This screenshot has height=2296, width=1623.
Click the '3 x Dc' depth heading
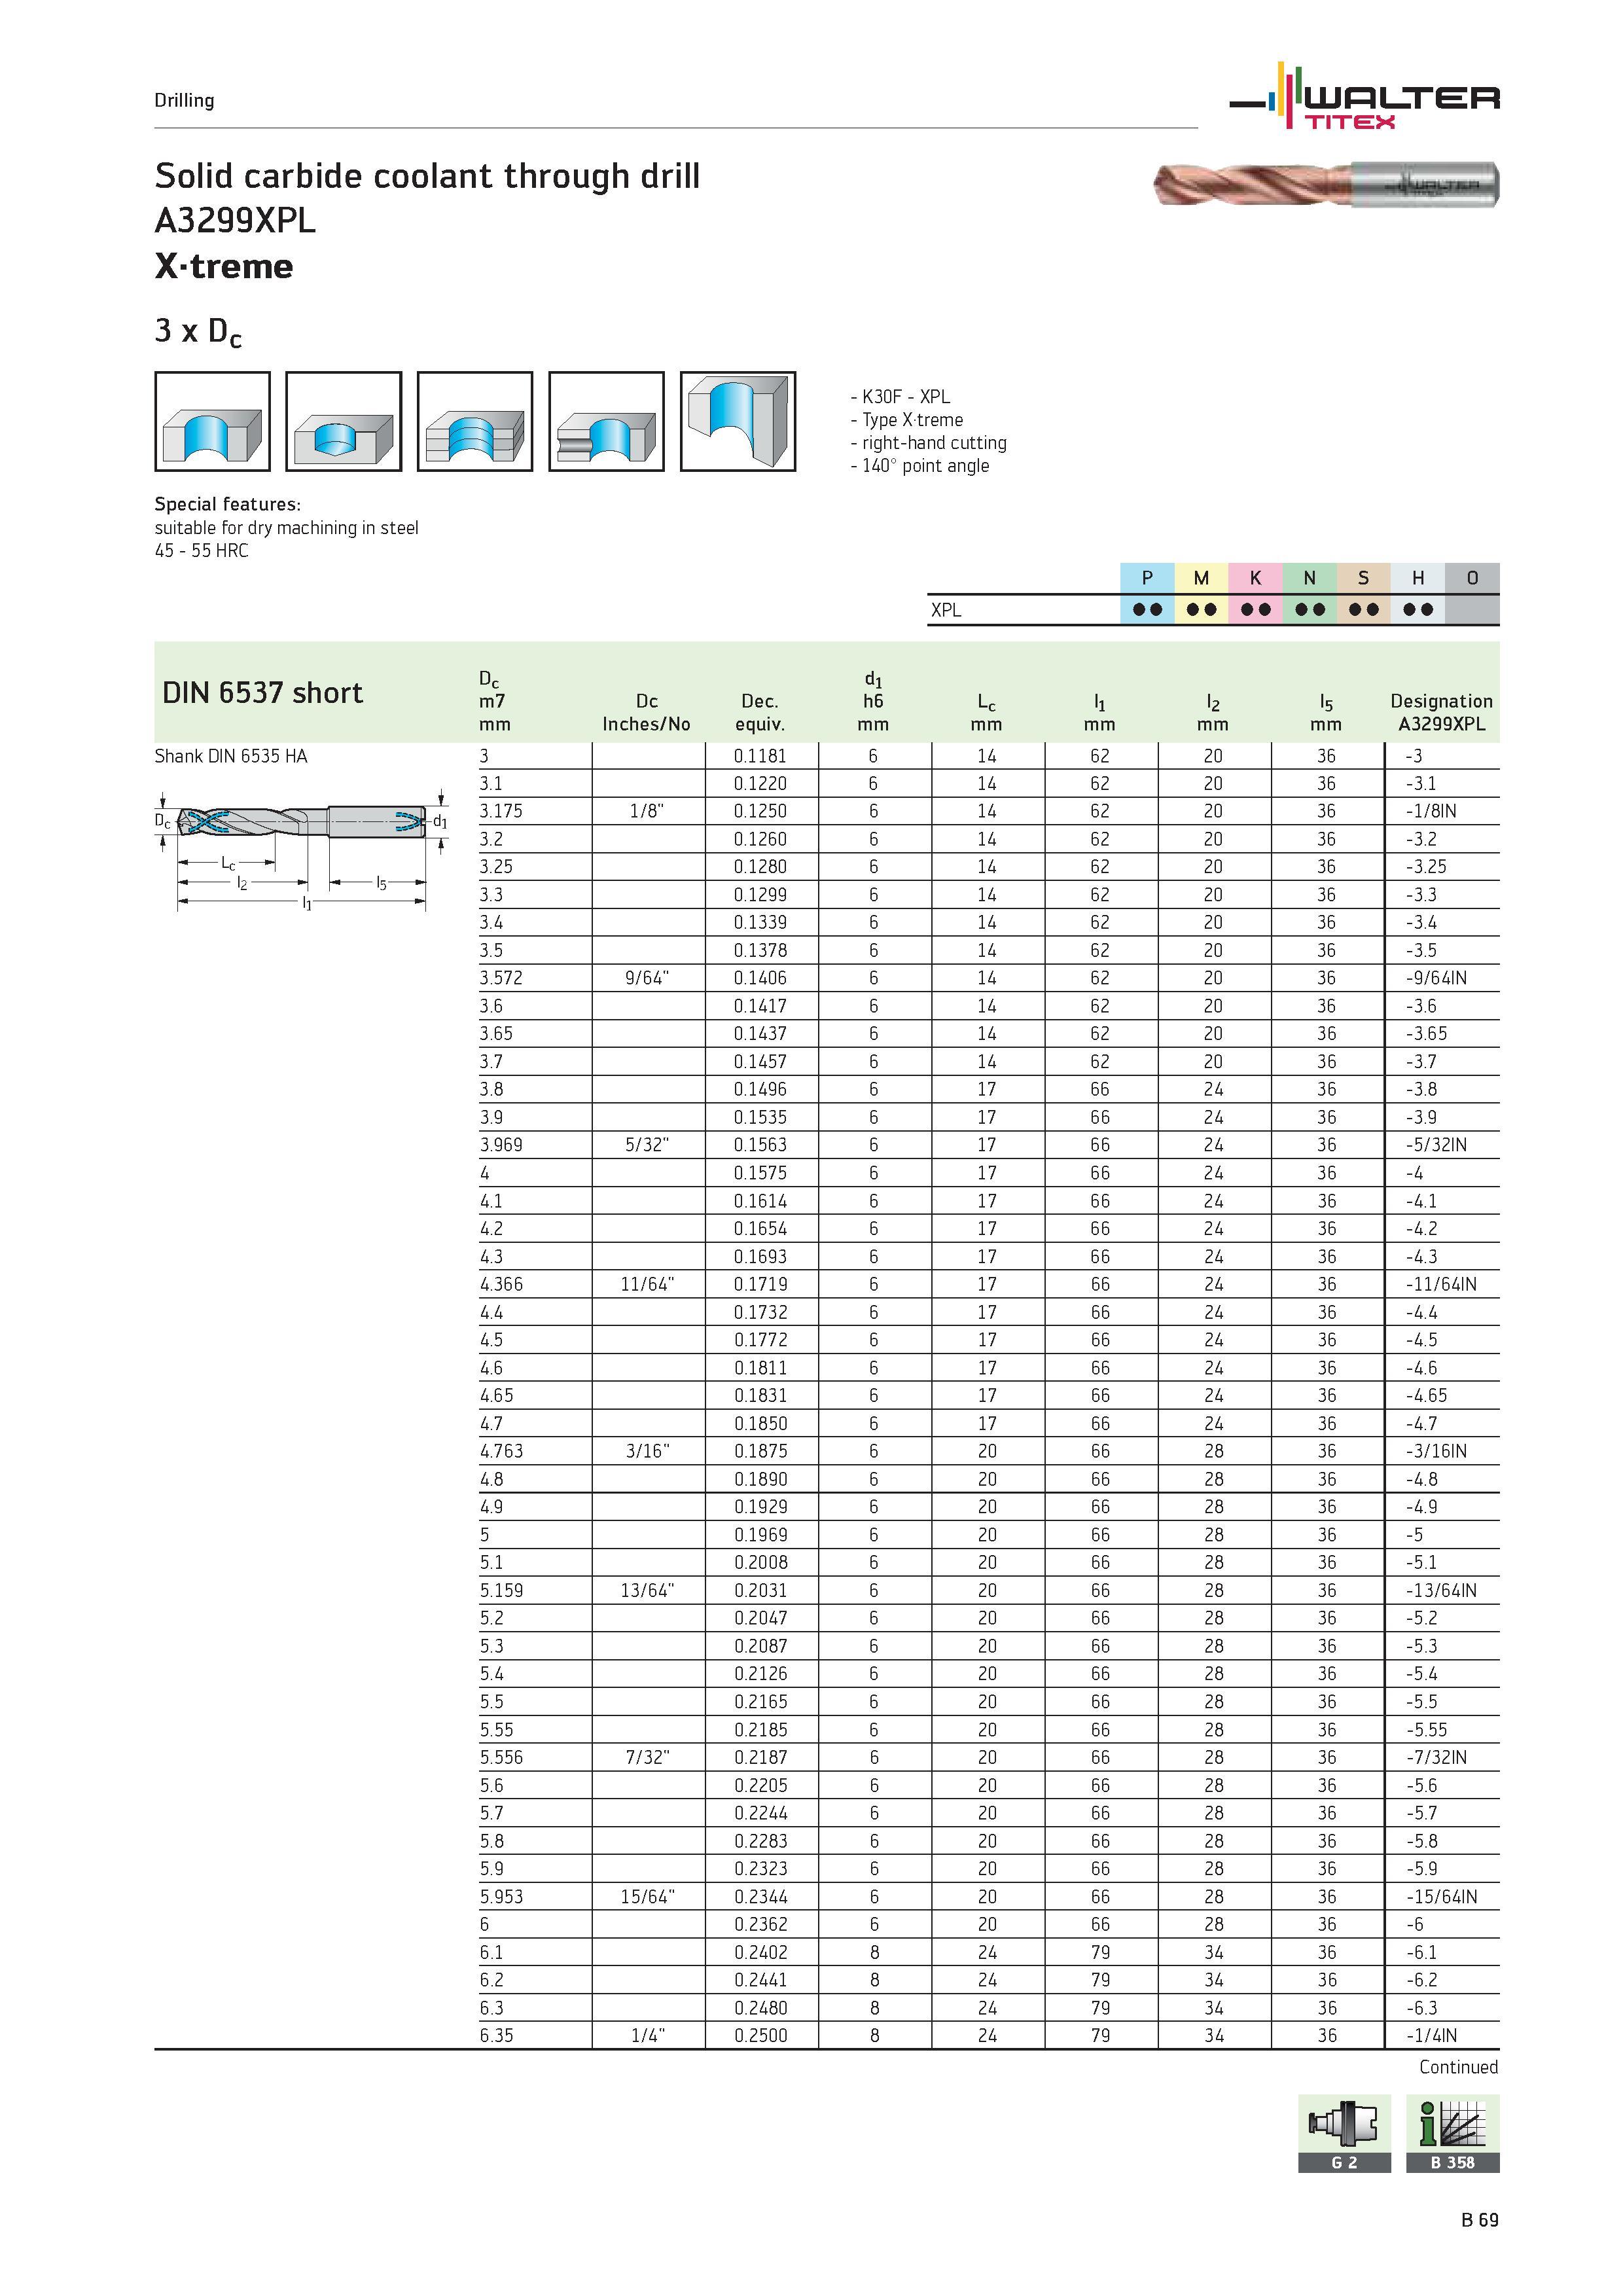[x=198, y=331]
